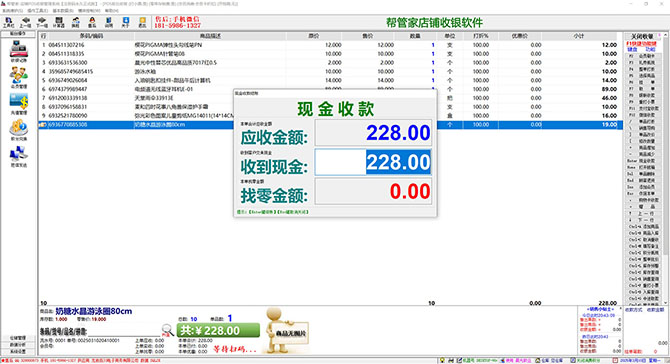Open the cash register 收银记账 sidebar icon
This screenshot has height=364, width=670.
click(18, 51)
